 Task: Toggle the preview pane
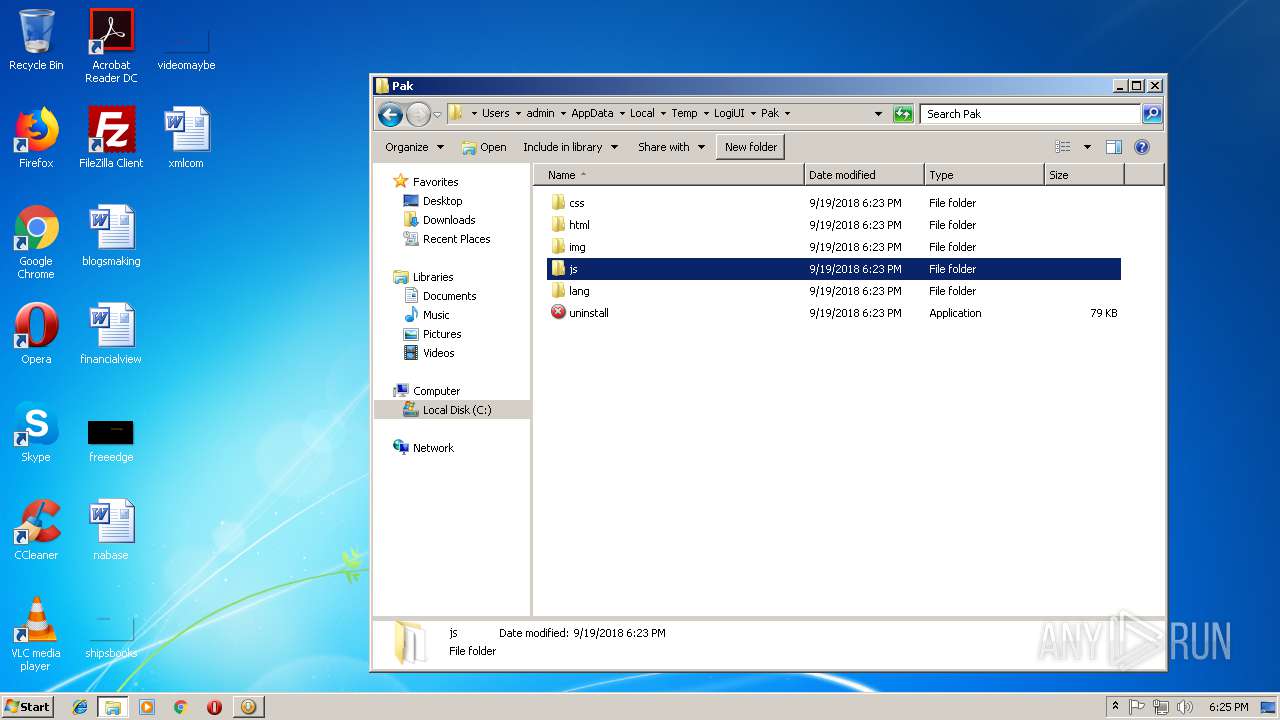(x=1114, y=147)
